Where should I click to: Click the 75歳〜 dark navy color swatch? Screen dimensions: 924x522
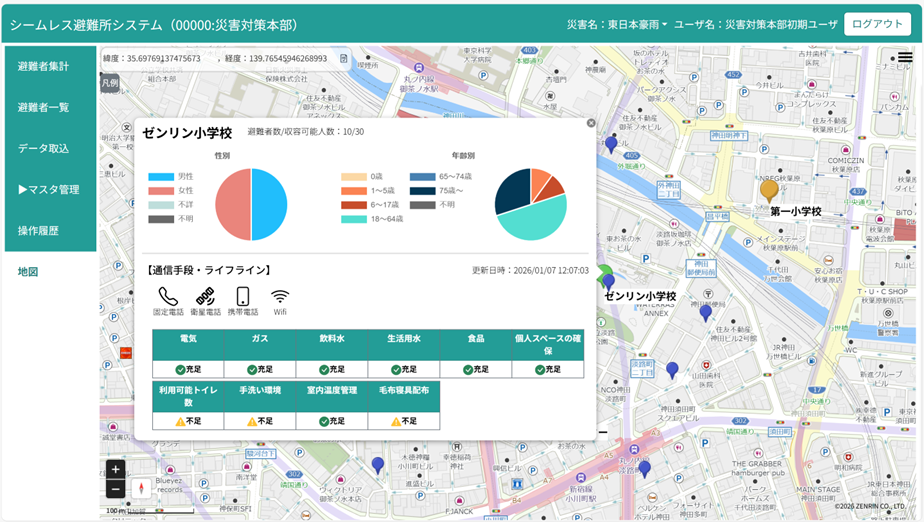422,190
